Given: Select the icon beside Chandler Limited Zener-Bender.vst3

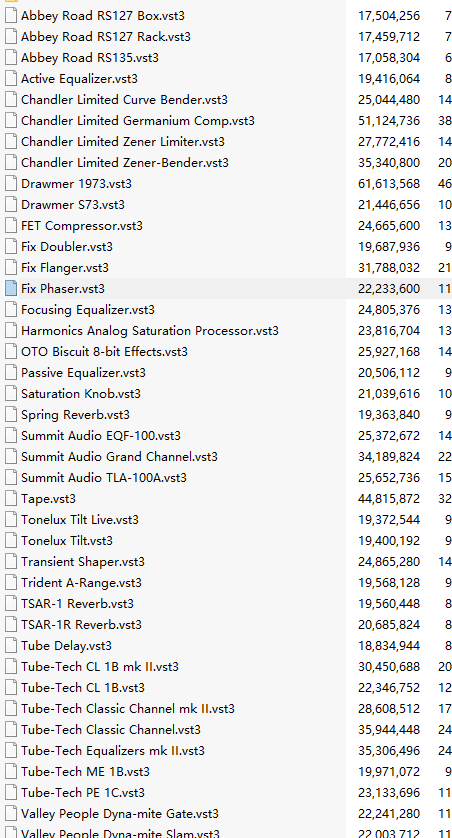Looking at the screenshot, I should coord(11,162).
